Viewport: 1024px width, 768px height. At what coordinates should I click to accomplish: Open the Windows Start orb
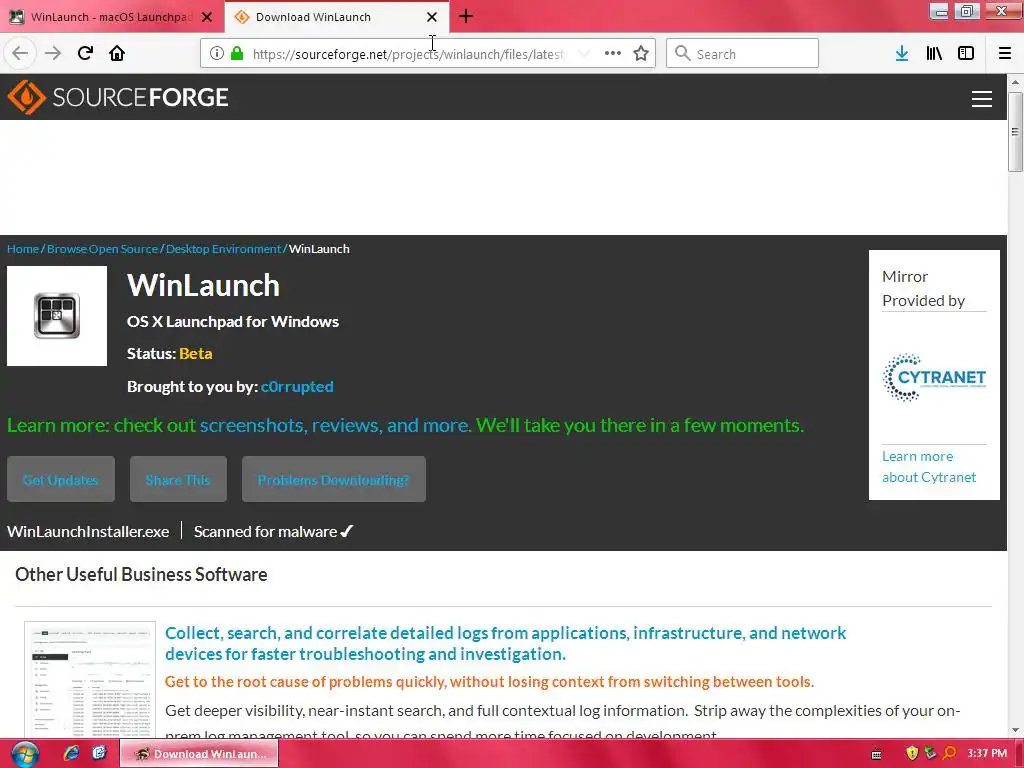24,754
